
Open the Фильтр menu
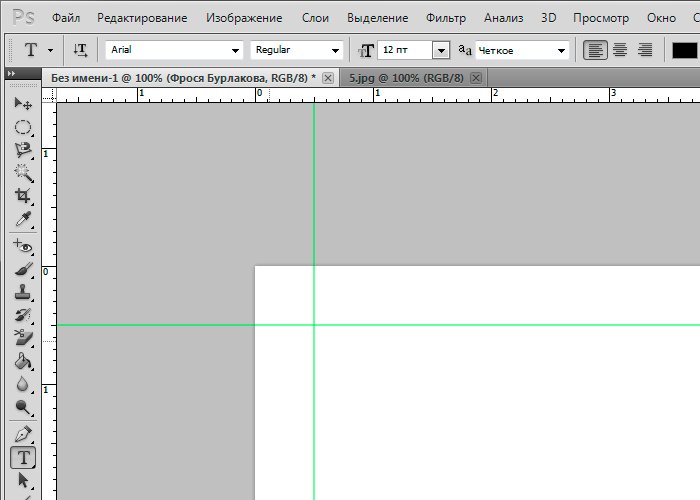pyautogui.click(x=445, y=18)
